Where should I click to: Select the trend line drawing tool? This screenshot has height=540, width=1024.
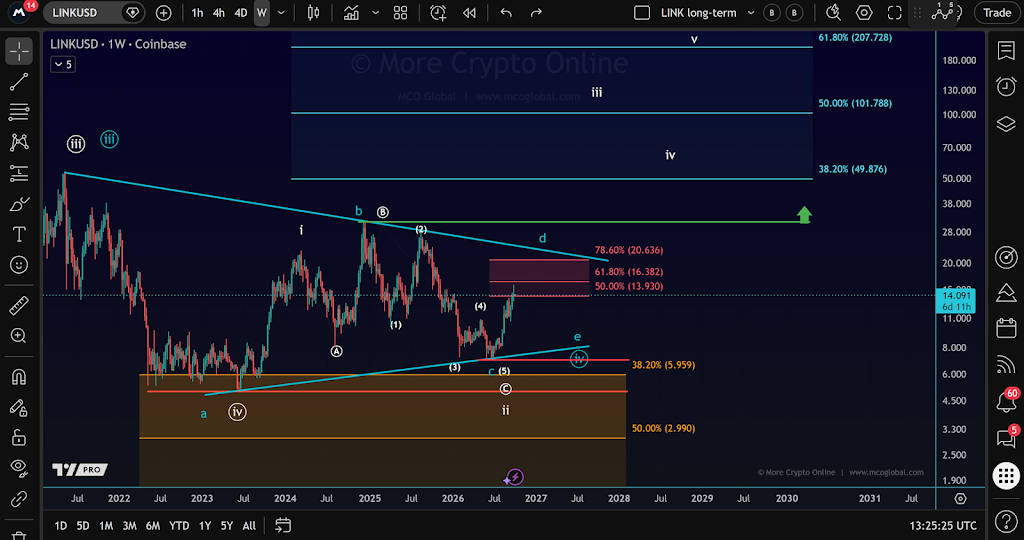(x=19, y=82)
